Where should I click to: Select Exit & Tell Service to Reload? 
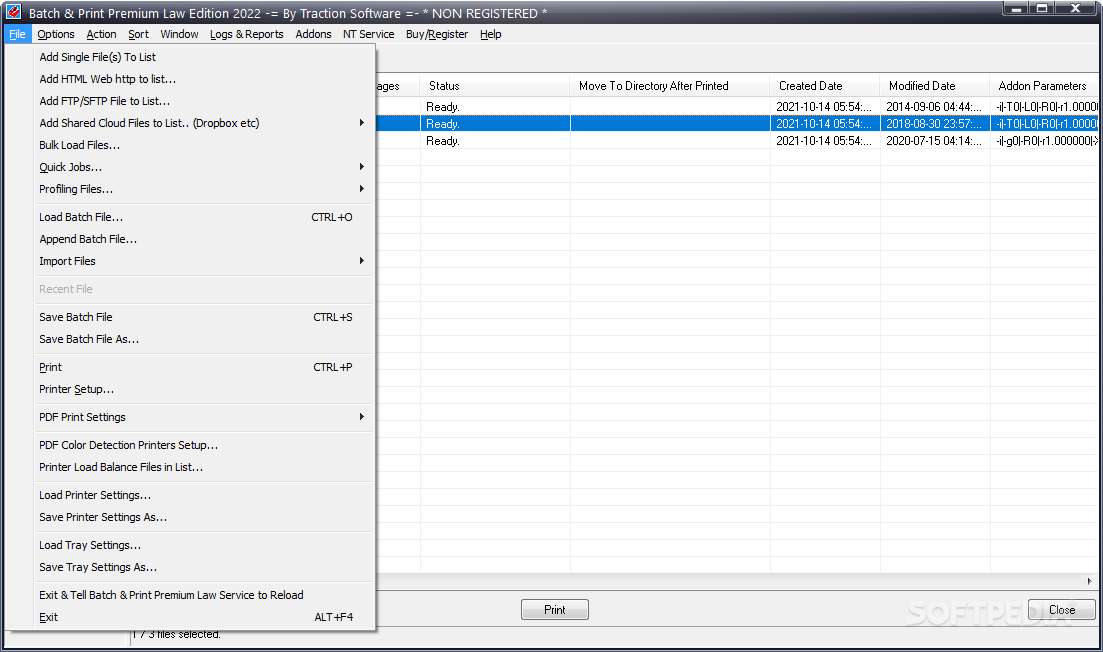pyautogui.click(x=204, y=594)
